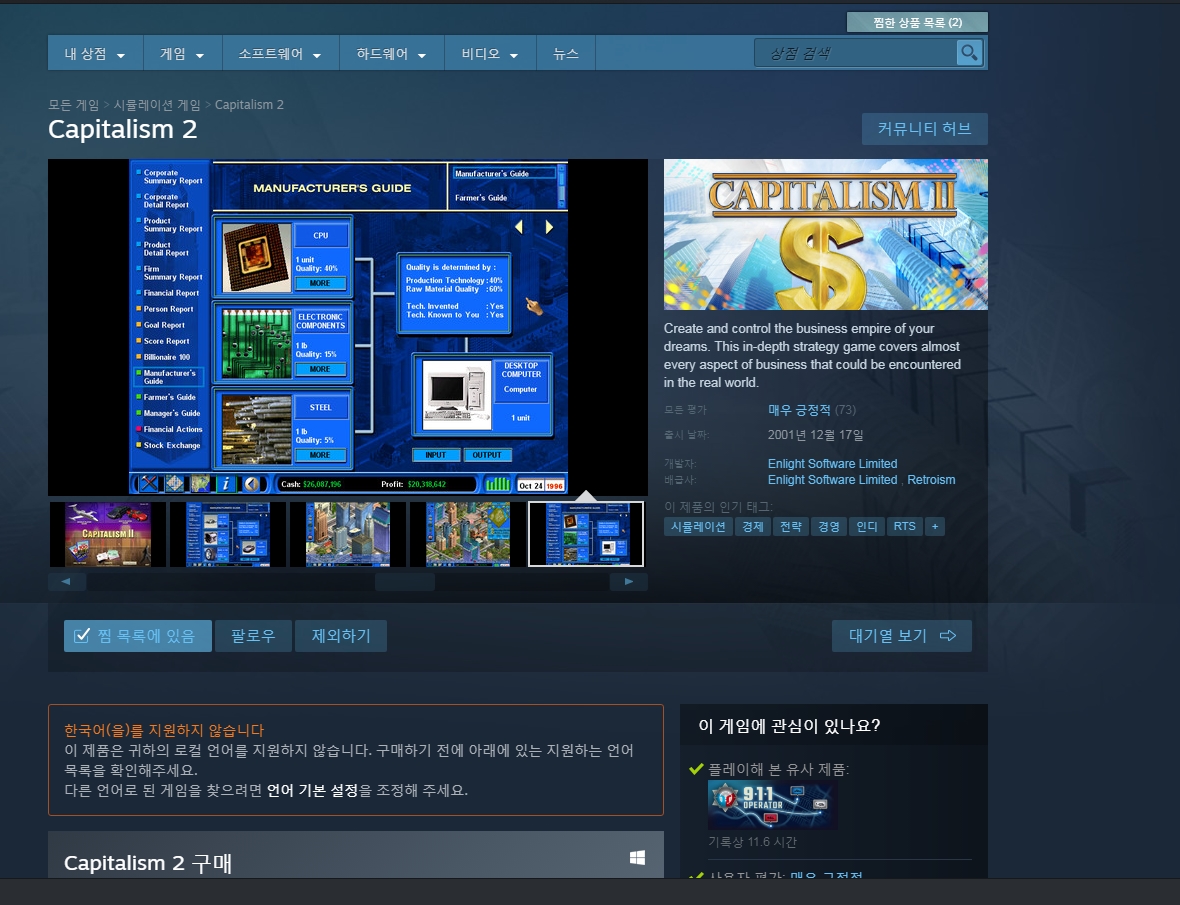Select the RTS tag
Image resolution: width=1180 pixels, height=905 pixels.
(x=905, y=527)
